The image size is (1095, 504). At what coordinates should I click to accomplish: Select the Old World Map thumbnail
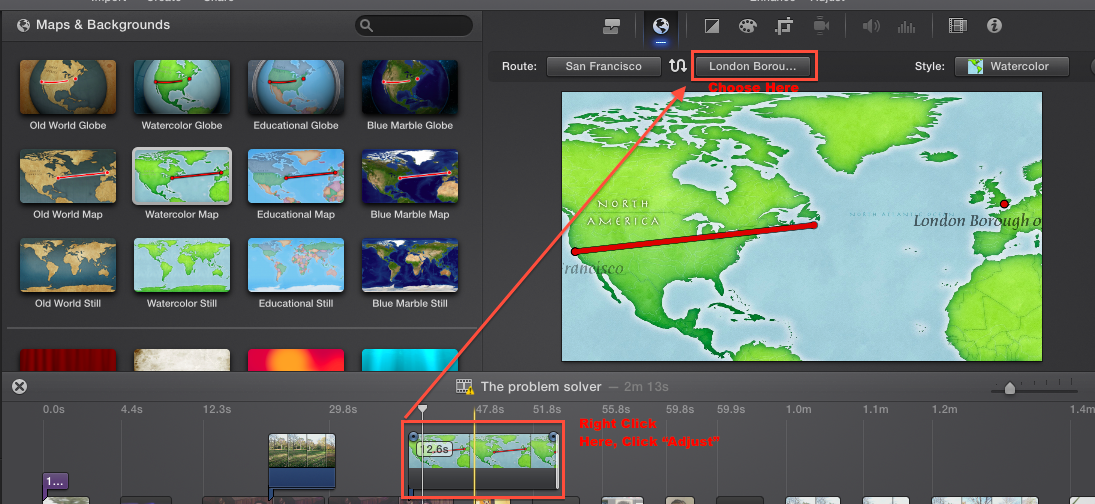click(68, 176)
